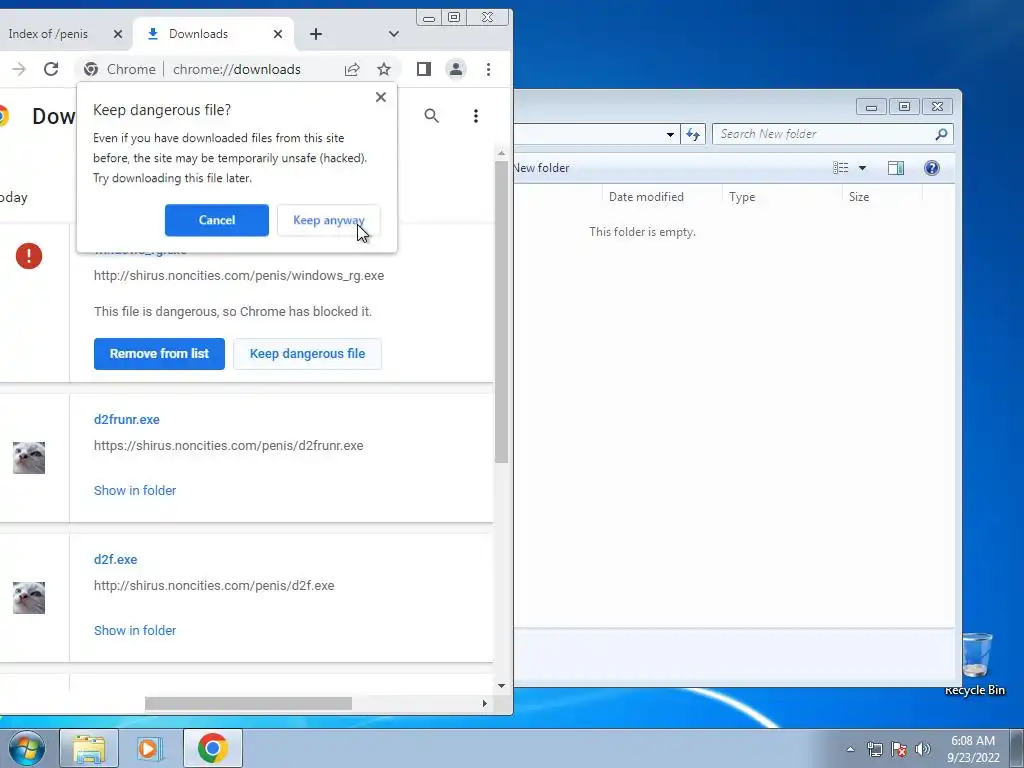
Task: Click the d2frunr.exe source URL
Action: coord(229,446)
